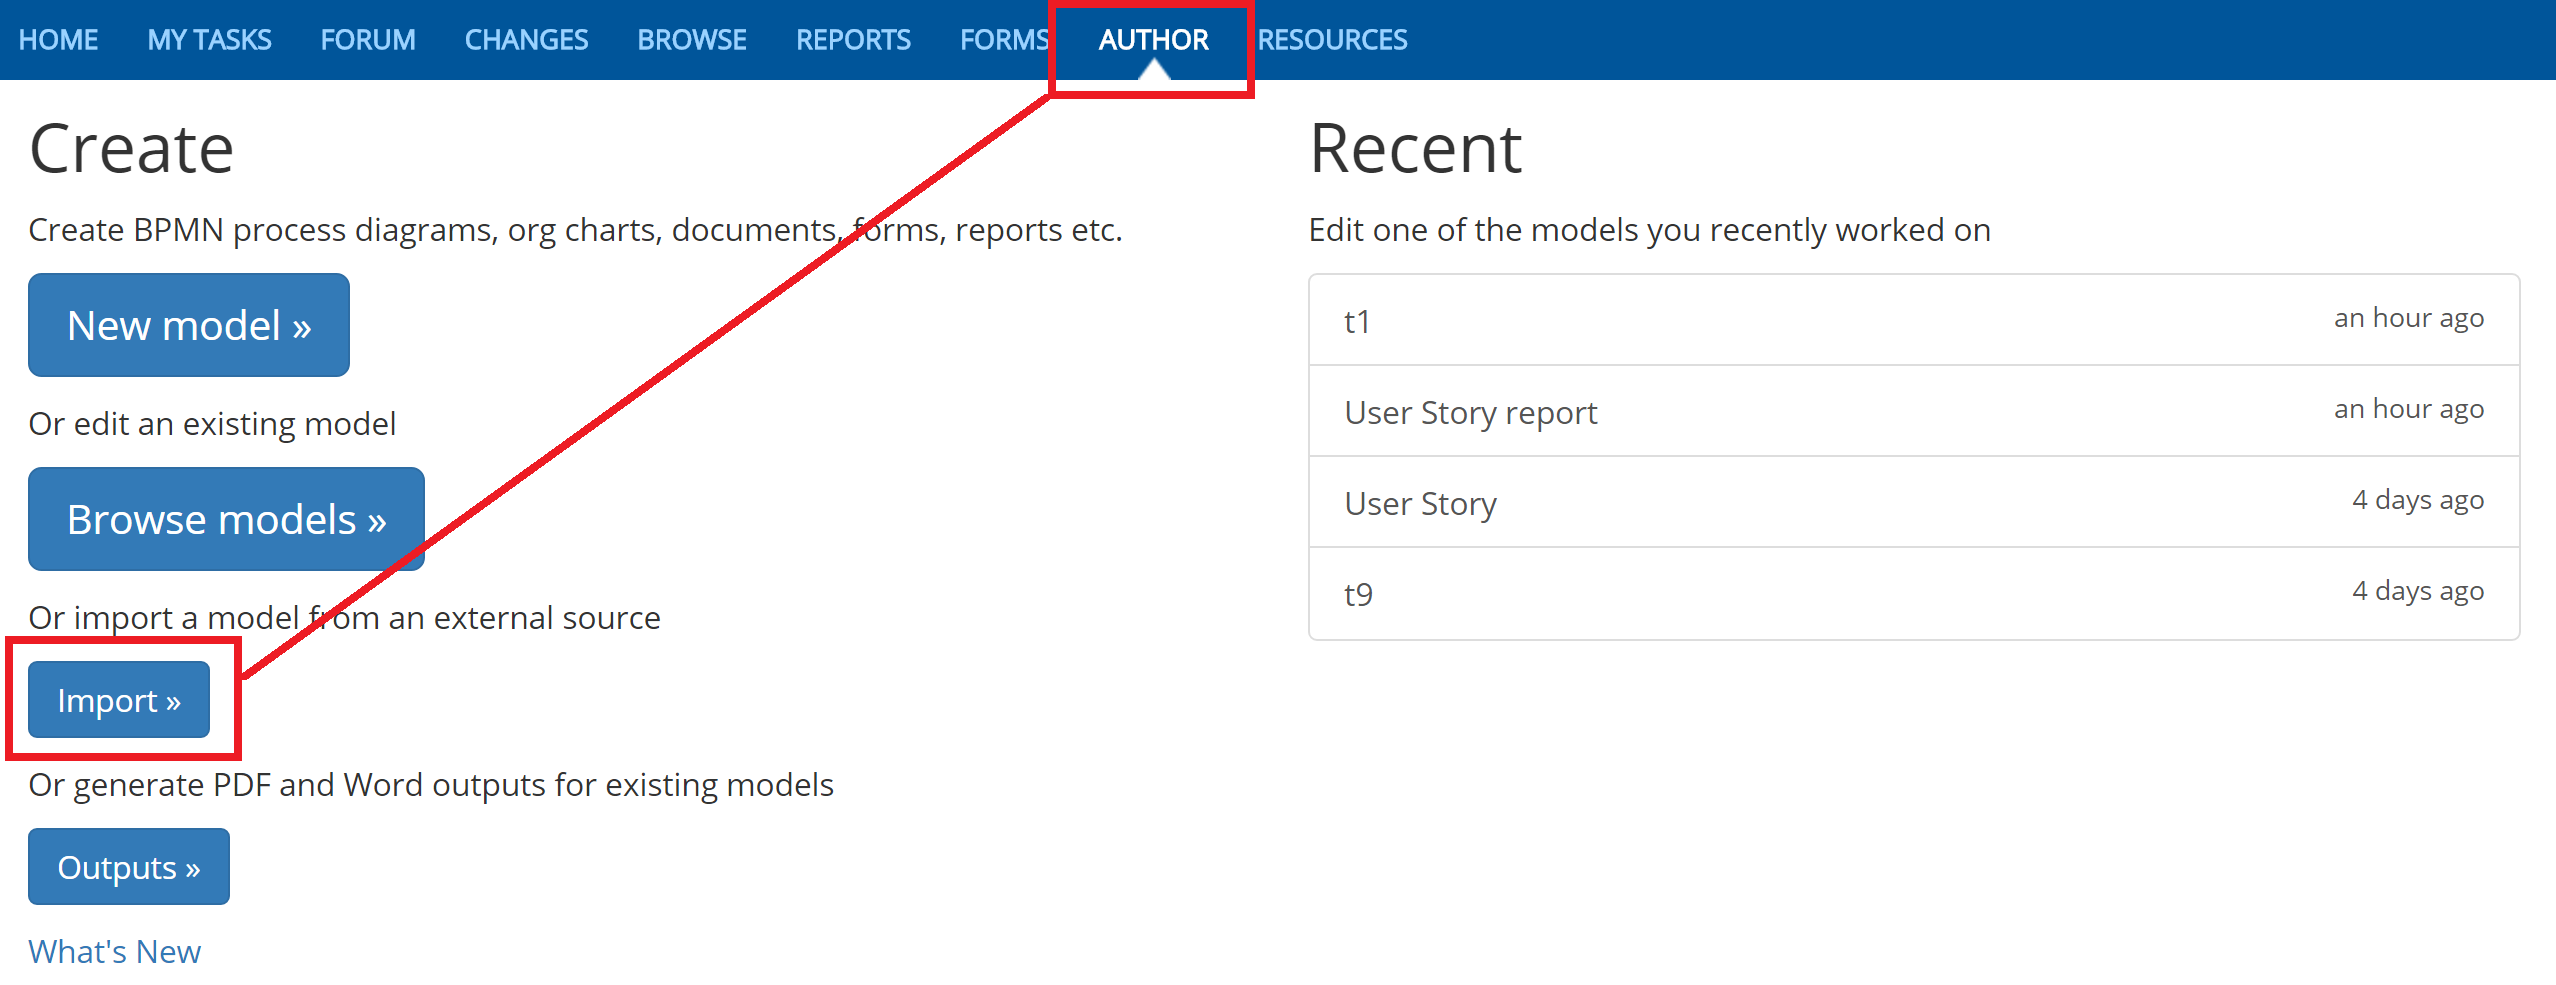Viewport: 2556px width, 985px height.
Task: Open the FORUM section
Action: coord(367,40)
